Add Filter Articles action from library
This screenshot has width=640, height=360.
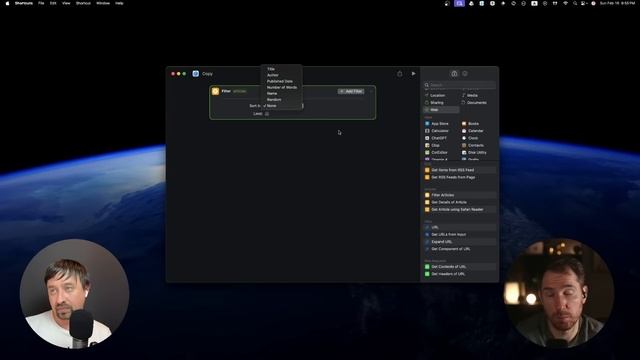click(460, 195)
